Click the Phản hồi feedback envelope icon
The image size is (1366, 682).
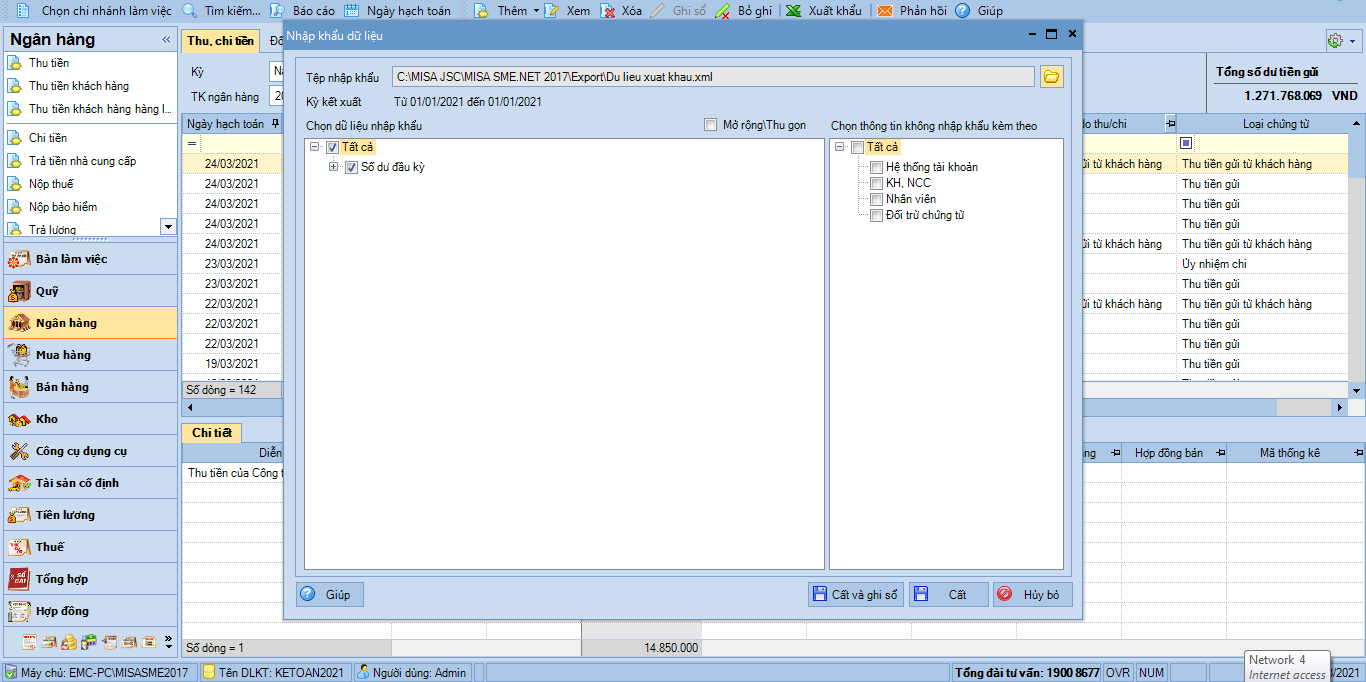884,10
